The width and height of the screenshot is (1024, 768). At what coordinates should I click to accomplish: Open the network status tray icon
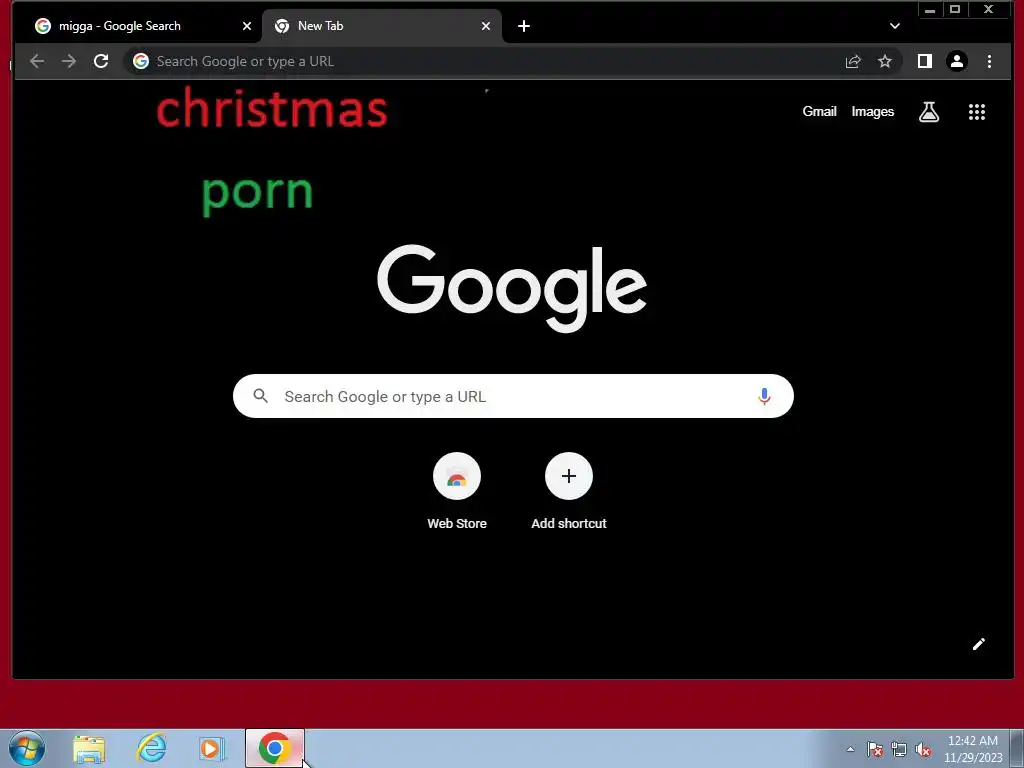tap(899, 750)
